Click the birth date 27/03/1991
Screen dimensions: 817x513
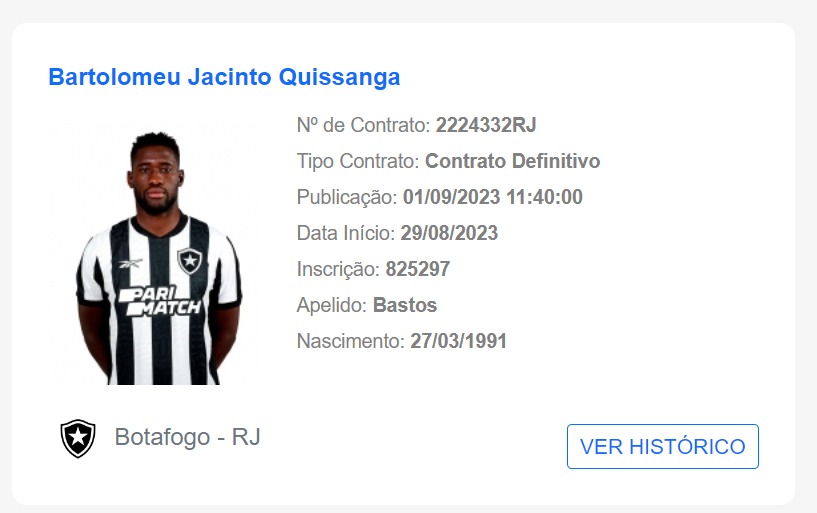pyautogui.click(x=458, y=341)
